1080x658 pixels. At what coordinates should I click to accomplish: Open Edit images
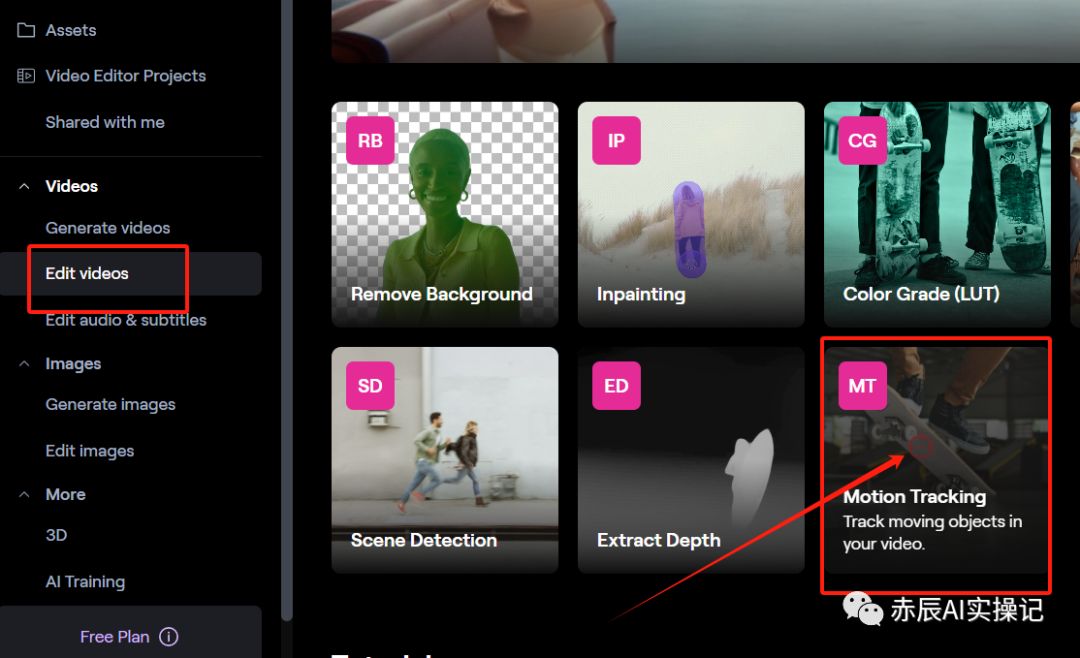tap(90, 451)
